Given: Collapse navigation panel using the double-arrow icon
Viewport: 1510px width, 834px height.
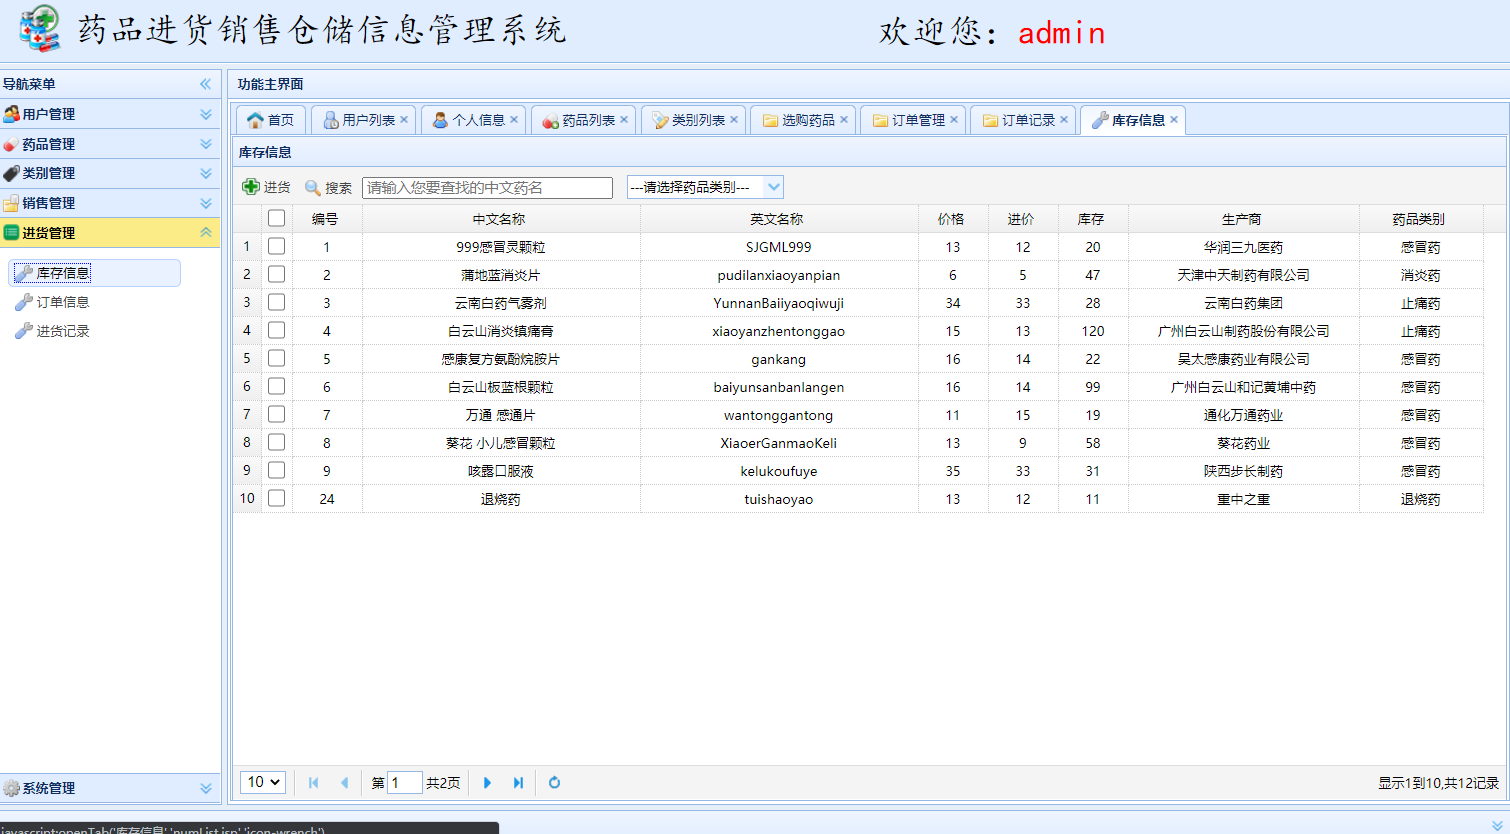Looking at the screenshot, I should [x=207, y=84].
